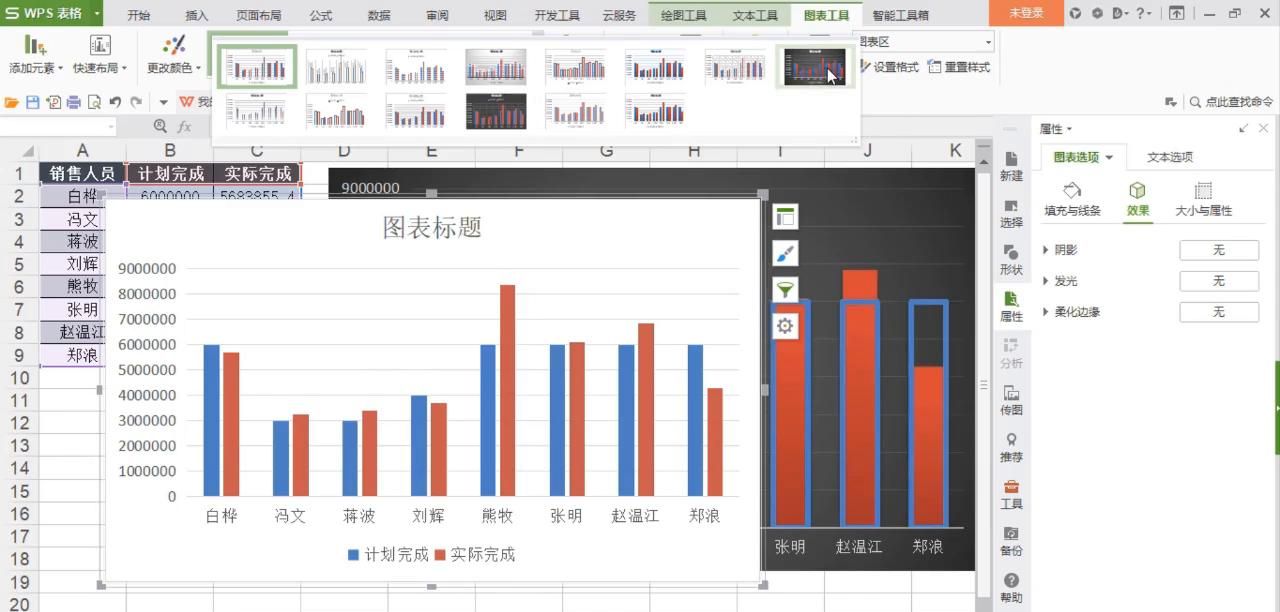1280x612 pixels.
Task: Open the chart filter funnel icon beside the chart
Action: pos(786,290)
